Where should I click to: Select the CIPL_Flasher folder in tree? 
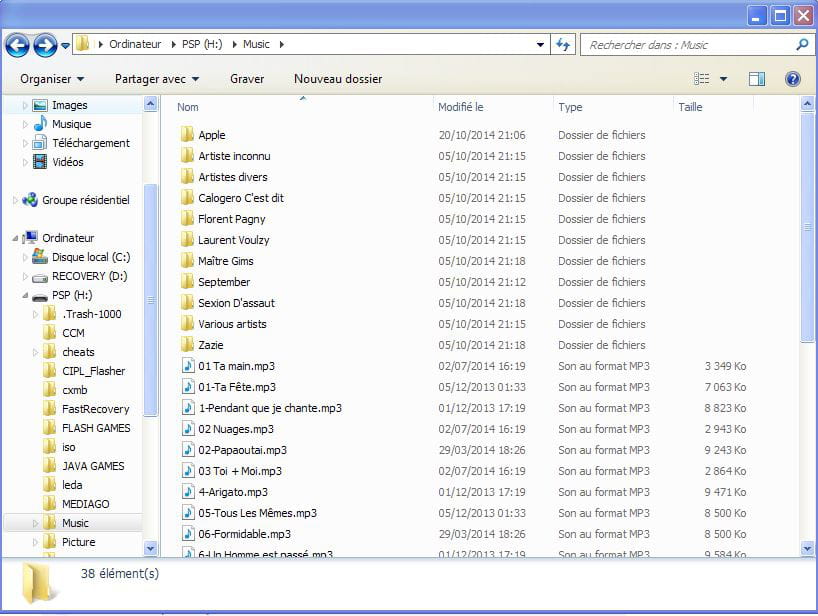pos(93,371)
